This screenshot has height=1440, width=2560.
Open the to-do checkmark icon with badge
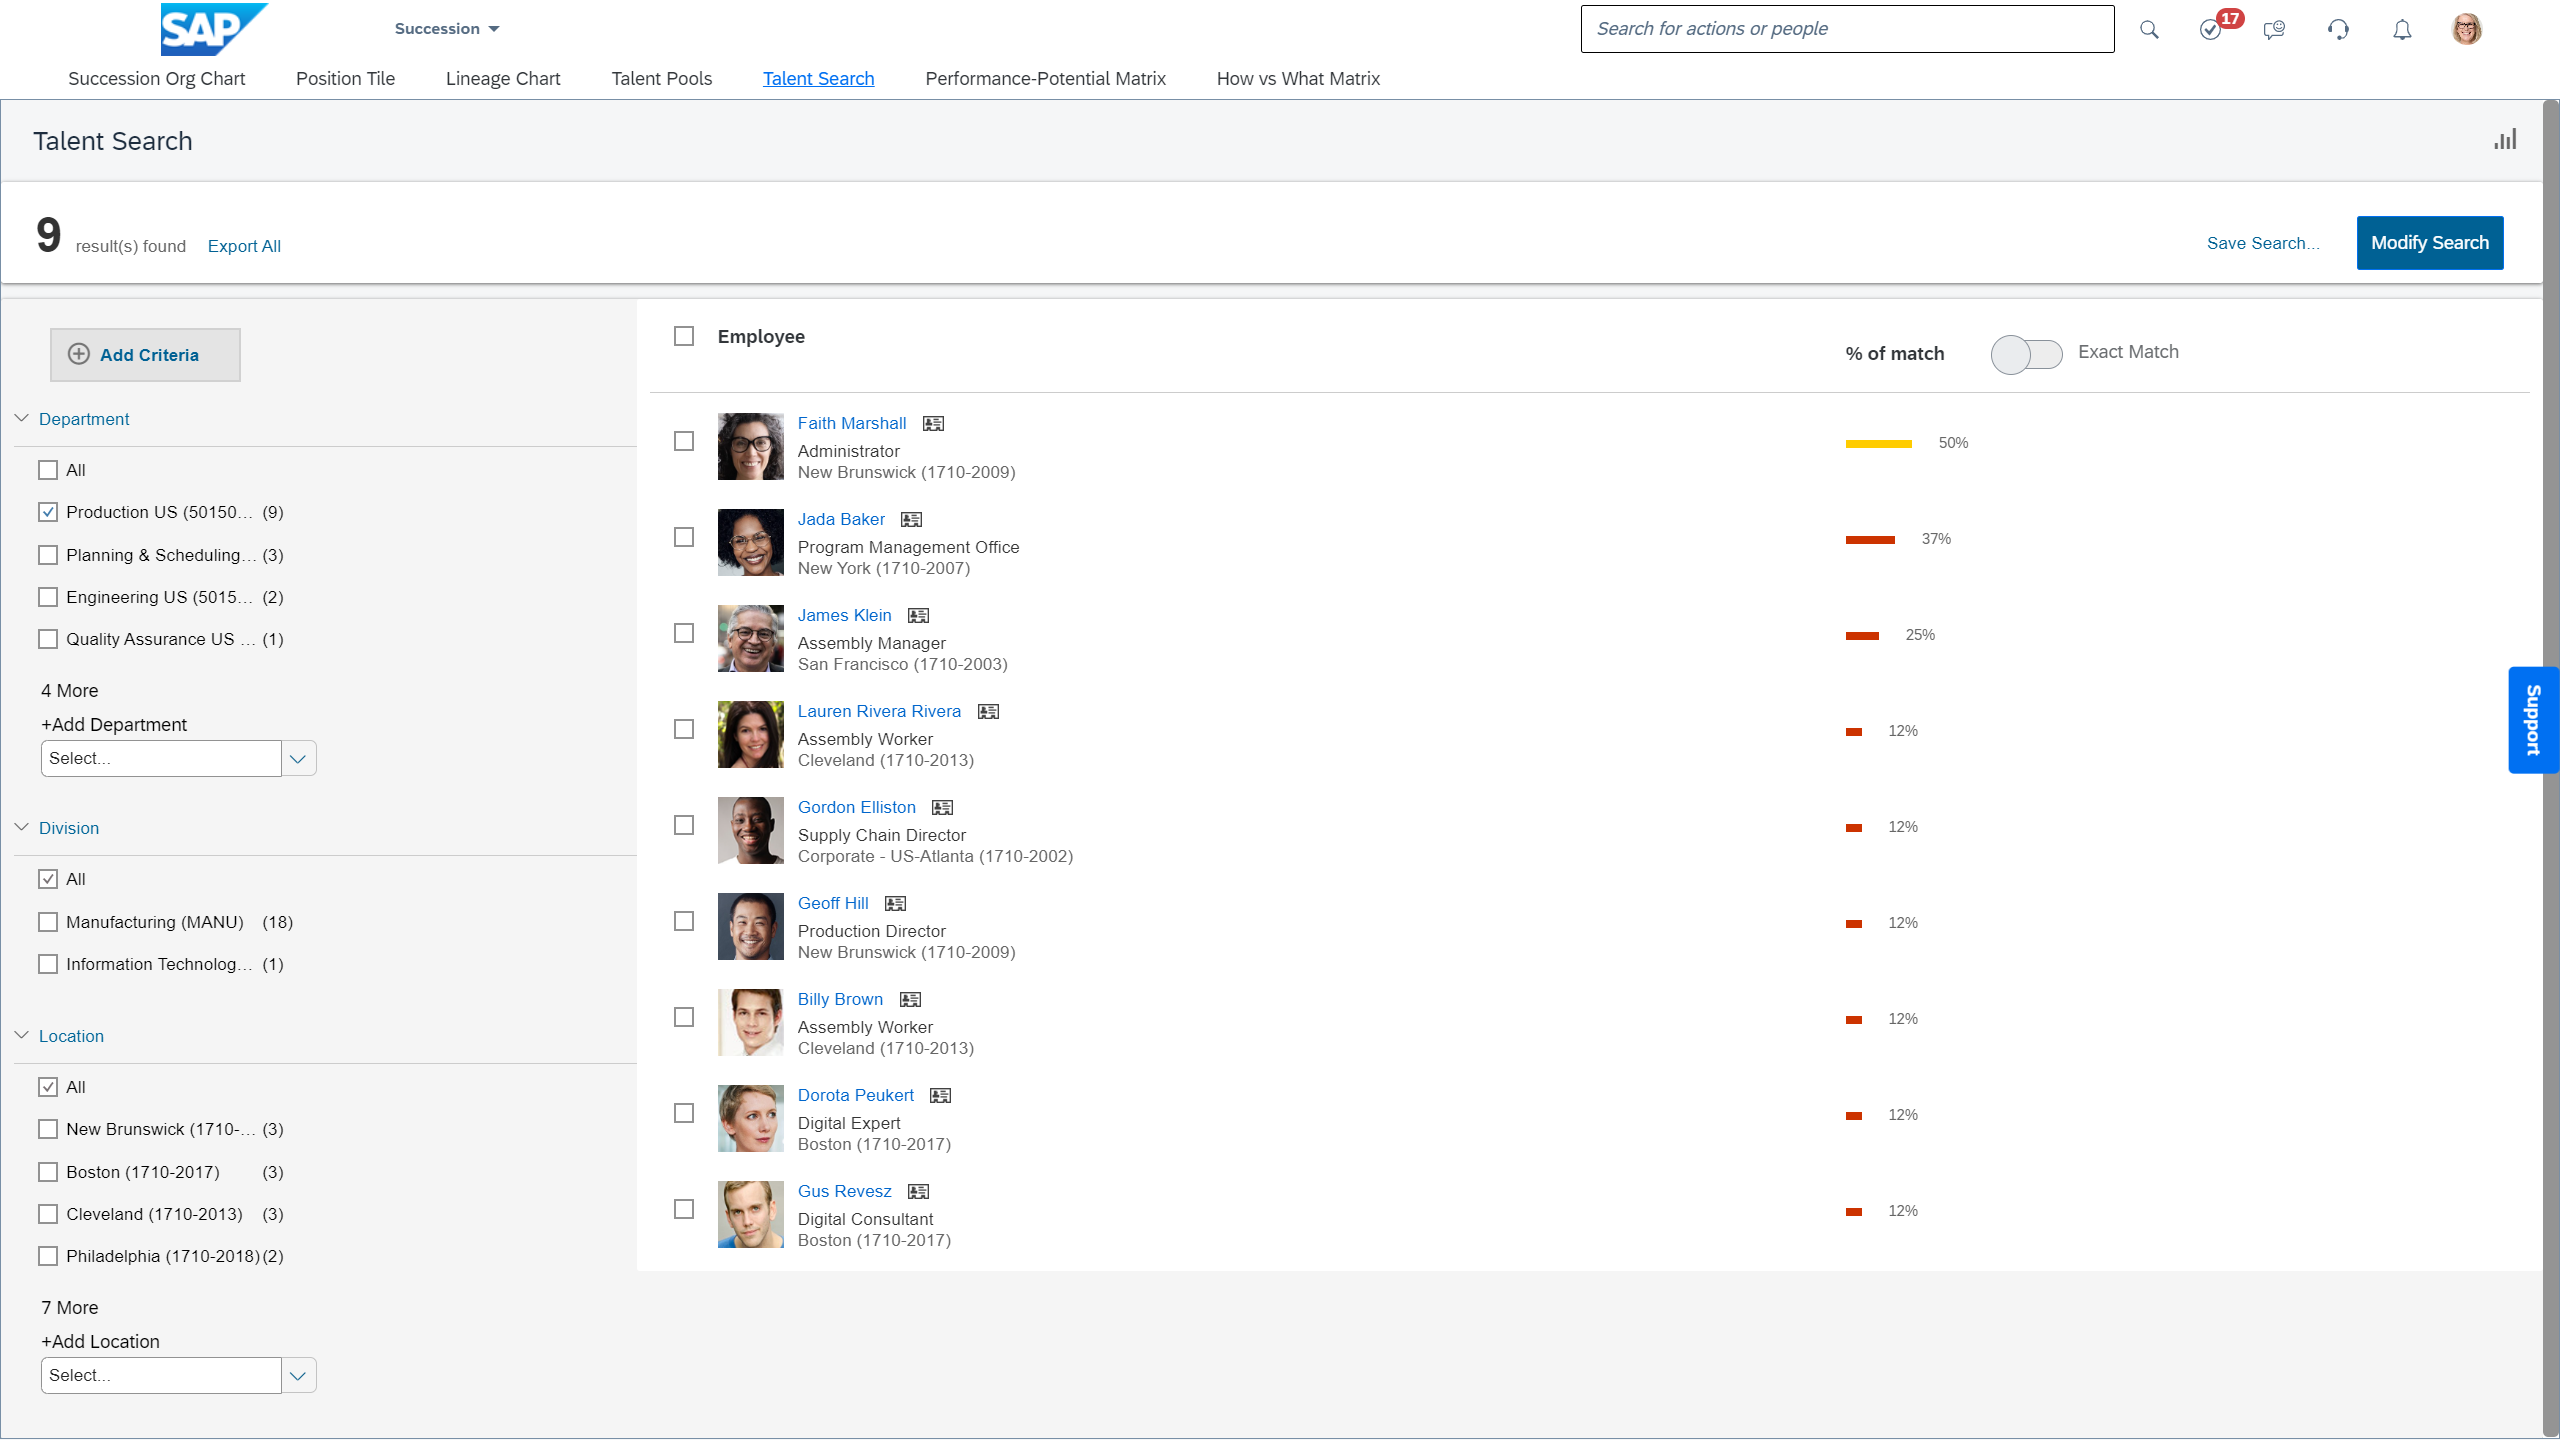tap(2211, 30)
